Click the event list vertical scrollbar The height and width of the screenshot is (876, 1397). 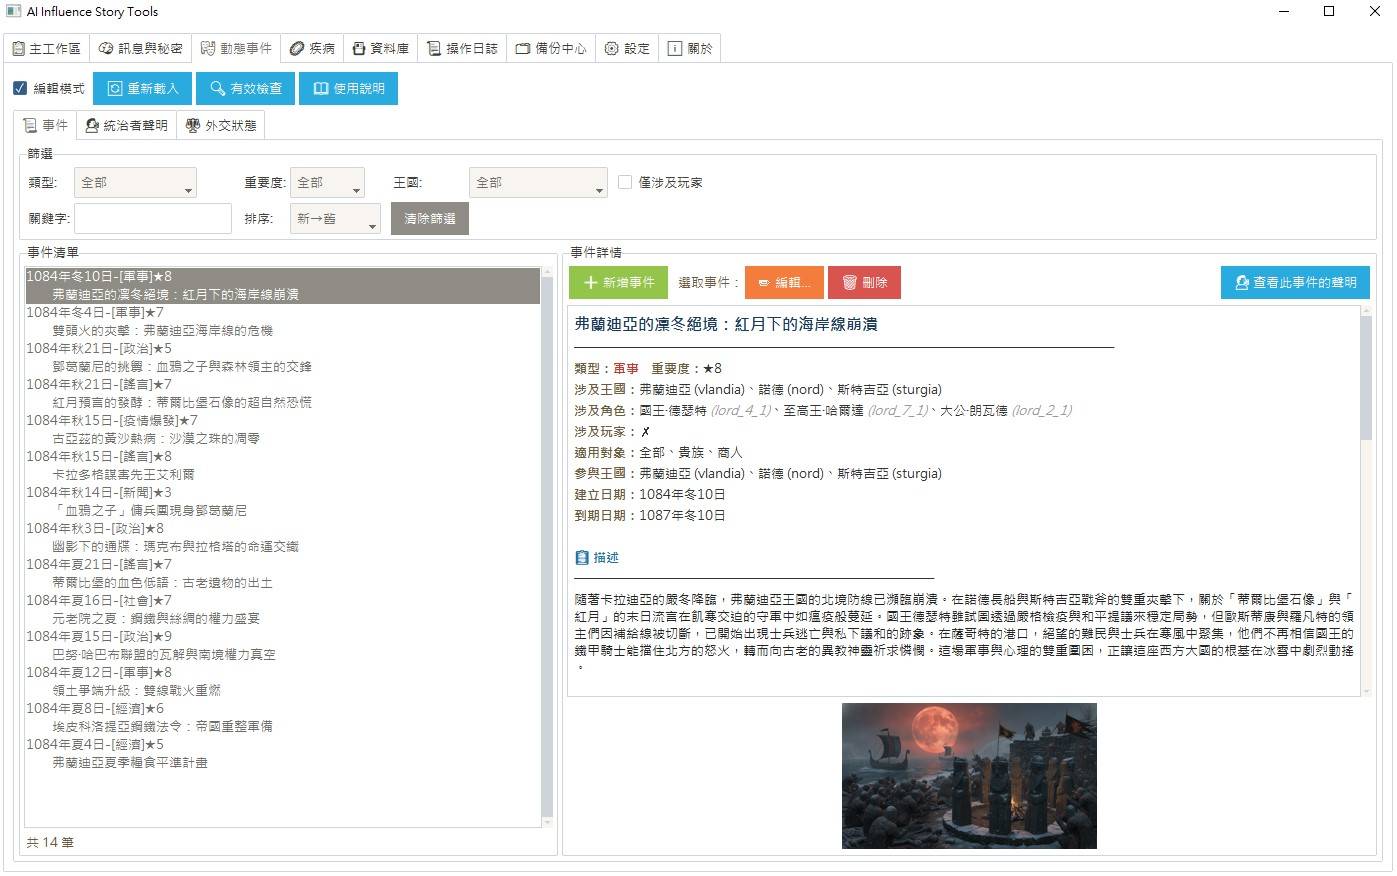[546, 546]
